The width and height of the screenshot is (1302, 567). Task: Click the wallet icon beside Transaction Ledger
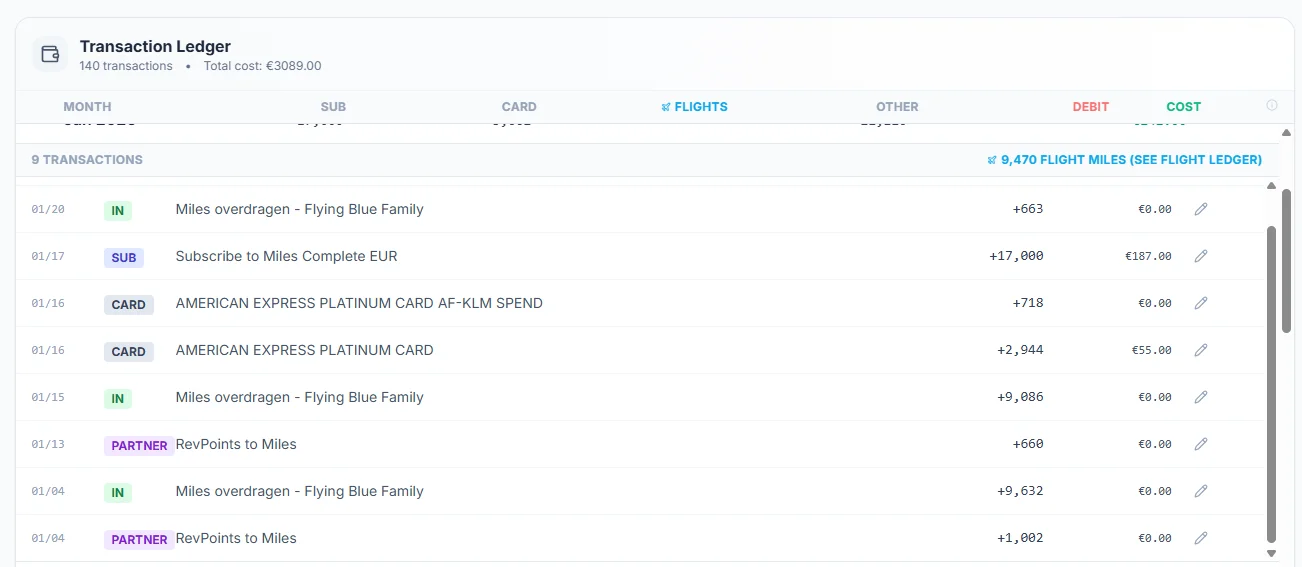coord(50,54)
